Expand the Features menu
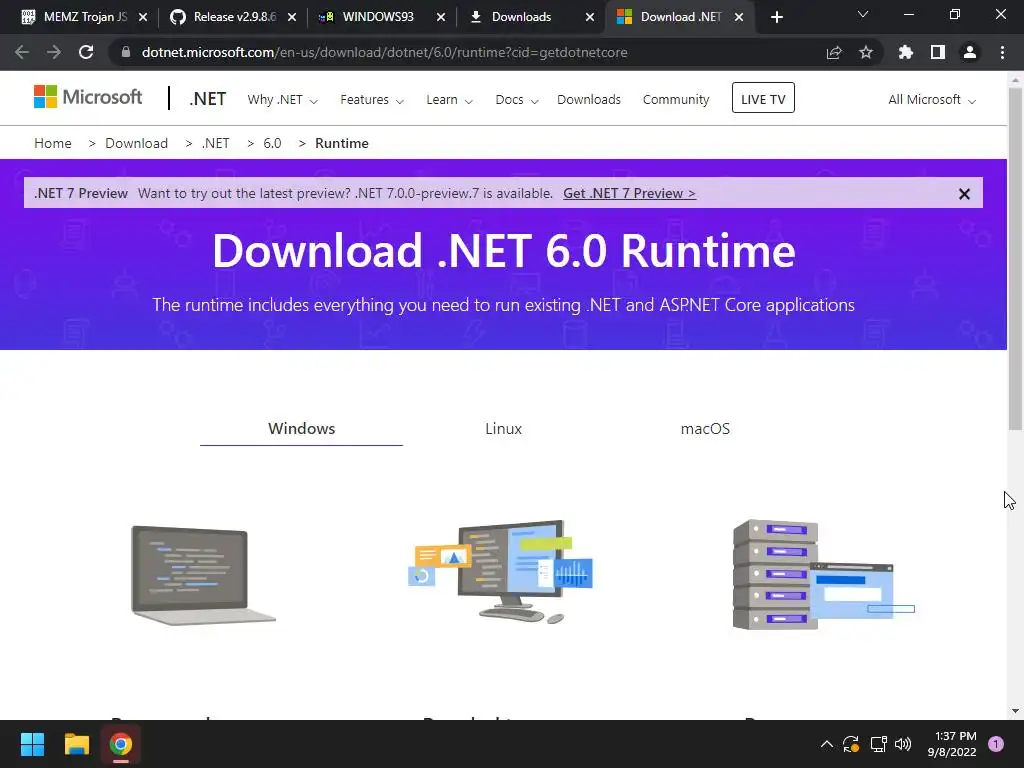Screen dimensions: 1024x768 click(372, 100)
